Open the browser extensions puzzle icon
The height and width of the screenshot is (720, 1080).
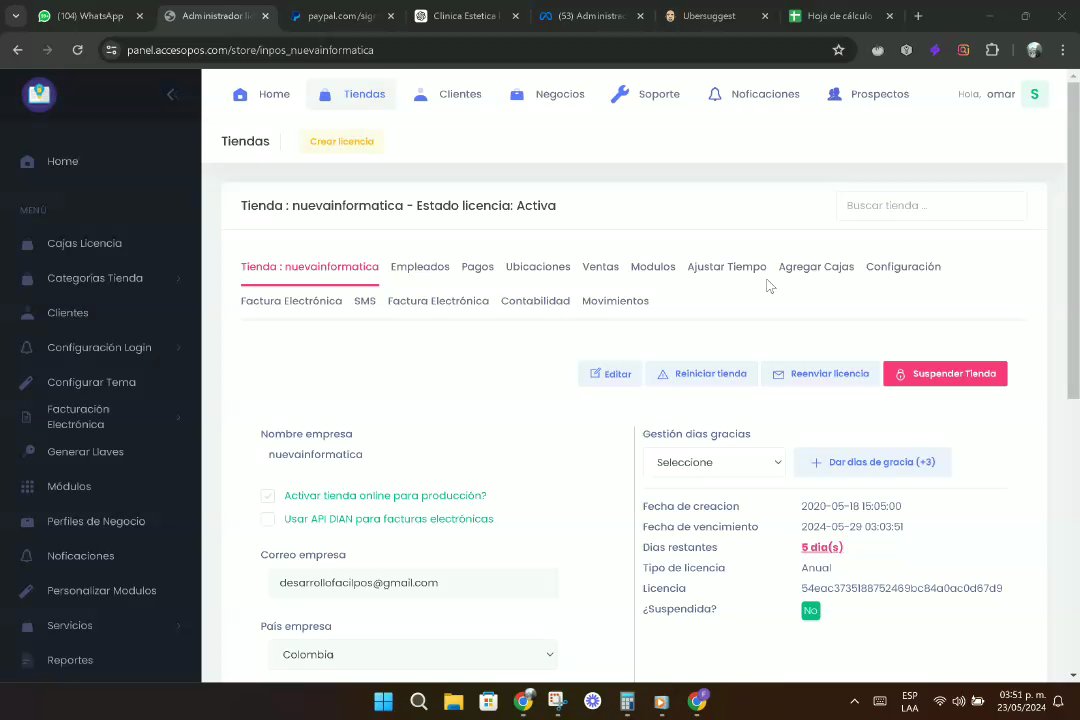pos(992,50)
